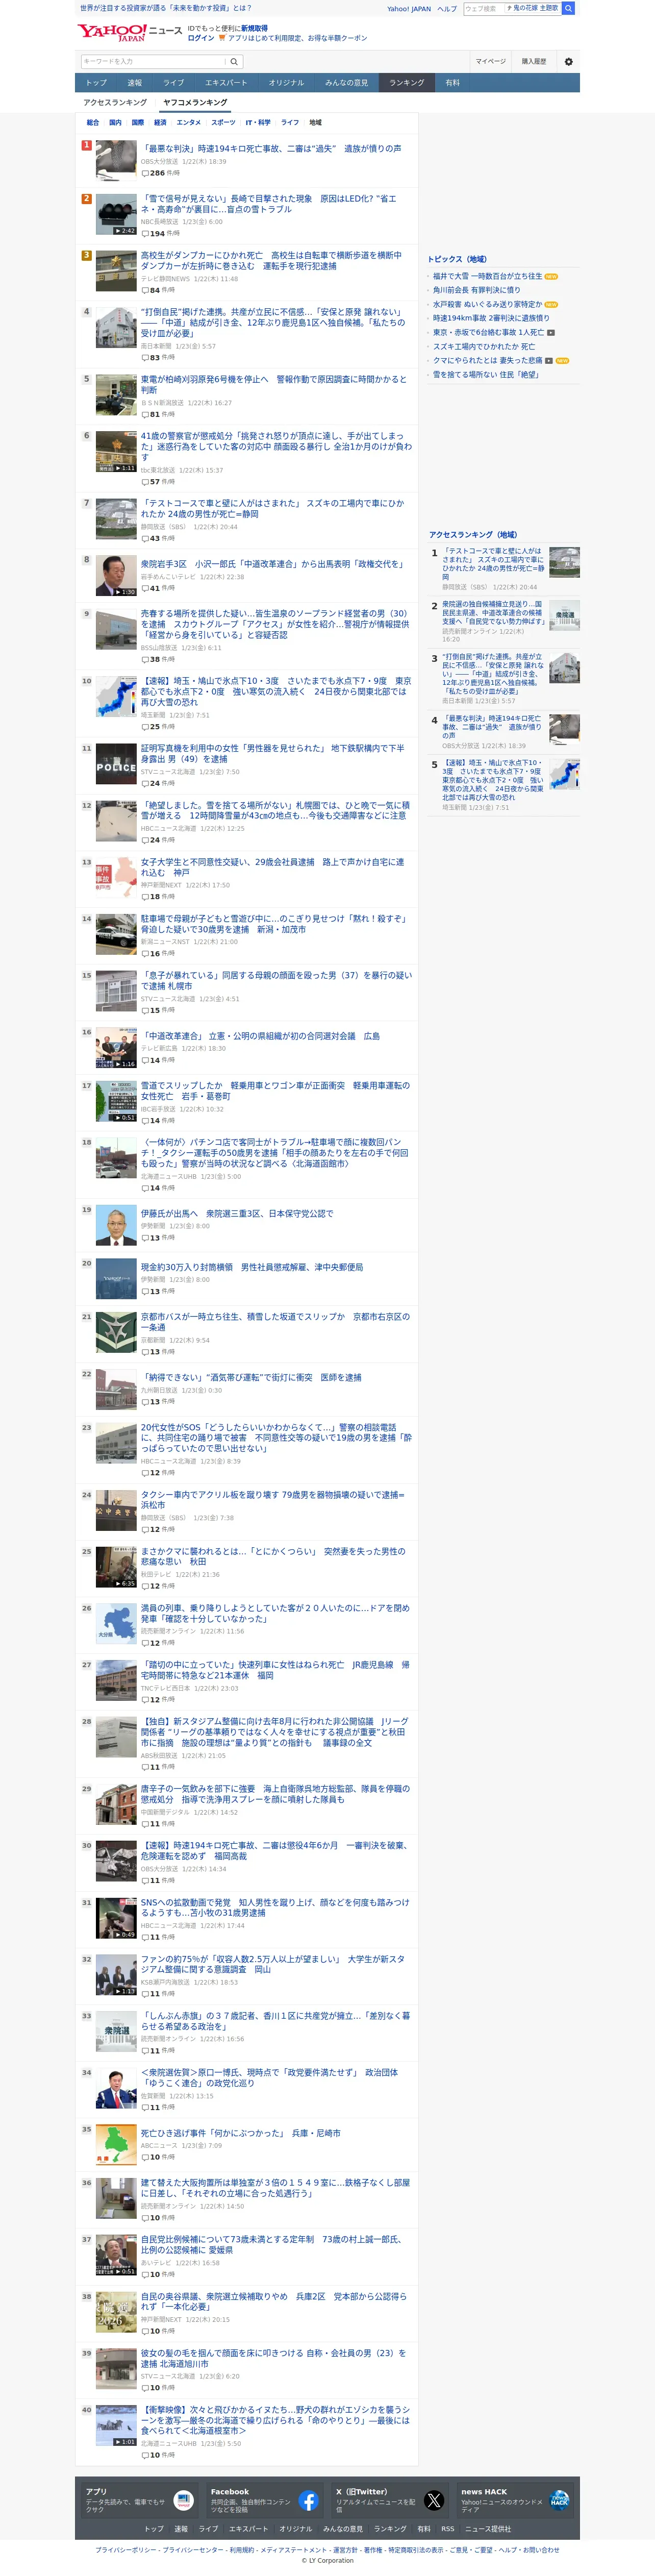
Task: Open the みんなの意見 navigation tab
Action: click(x=346, y=83)
